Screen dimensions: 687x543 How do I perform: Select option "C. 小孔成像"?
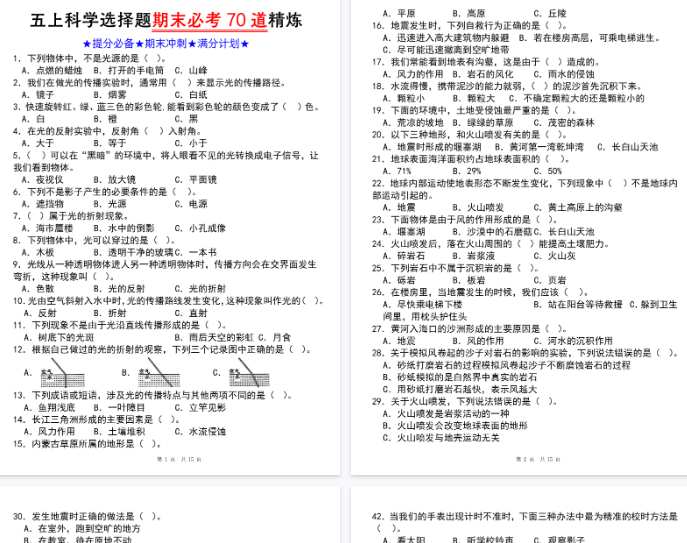[200, 228]
